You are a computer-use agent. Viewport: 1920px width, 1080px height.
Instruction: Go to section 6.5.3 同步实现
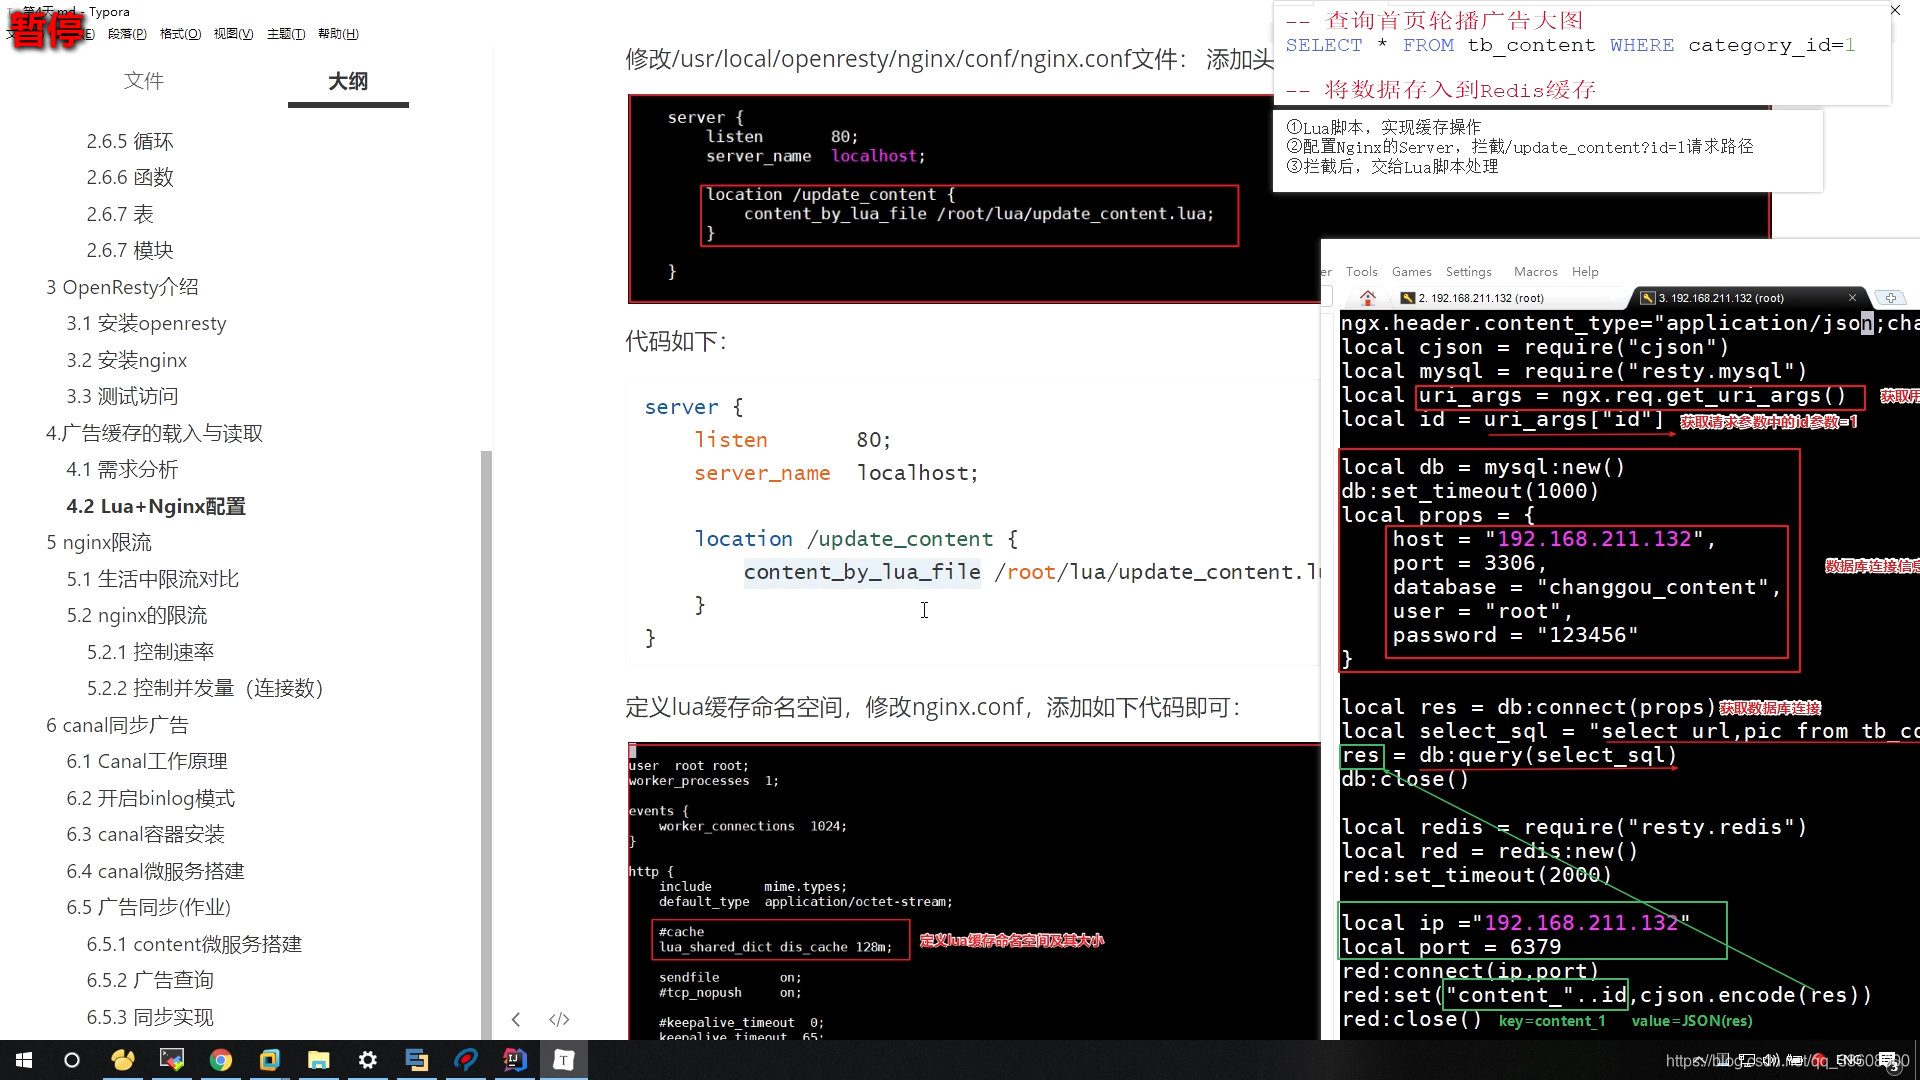[x=150, y=1017]
